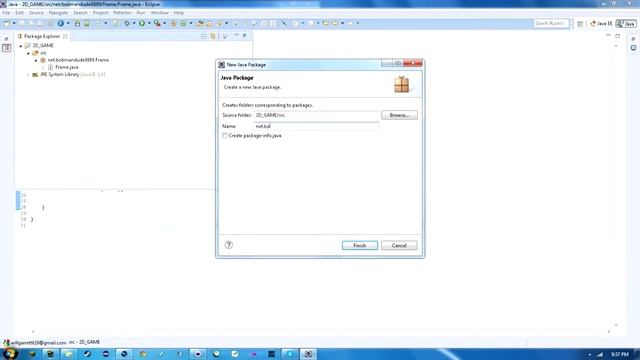Open the New Java Class dropdown arrow
Screen dimensions: 640x360
click(191, 23)
